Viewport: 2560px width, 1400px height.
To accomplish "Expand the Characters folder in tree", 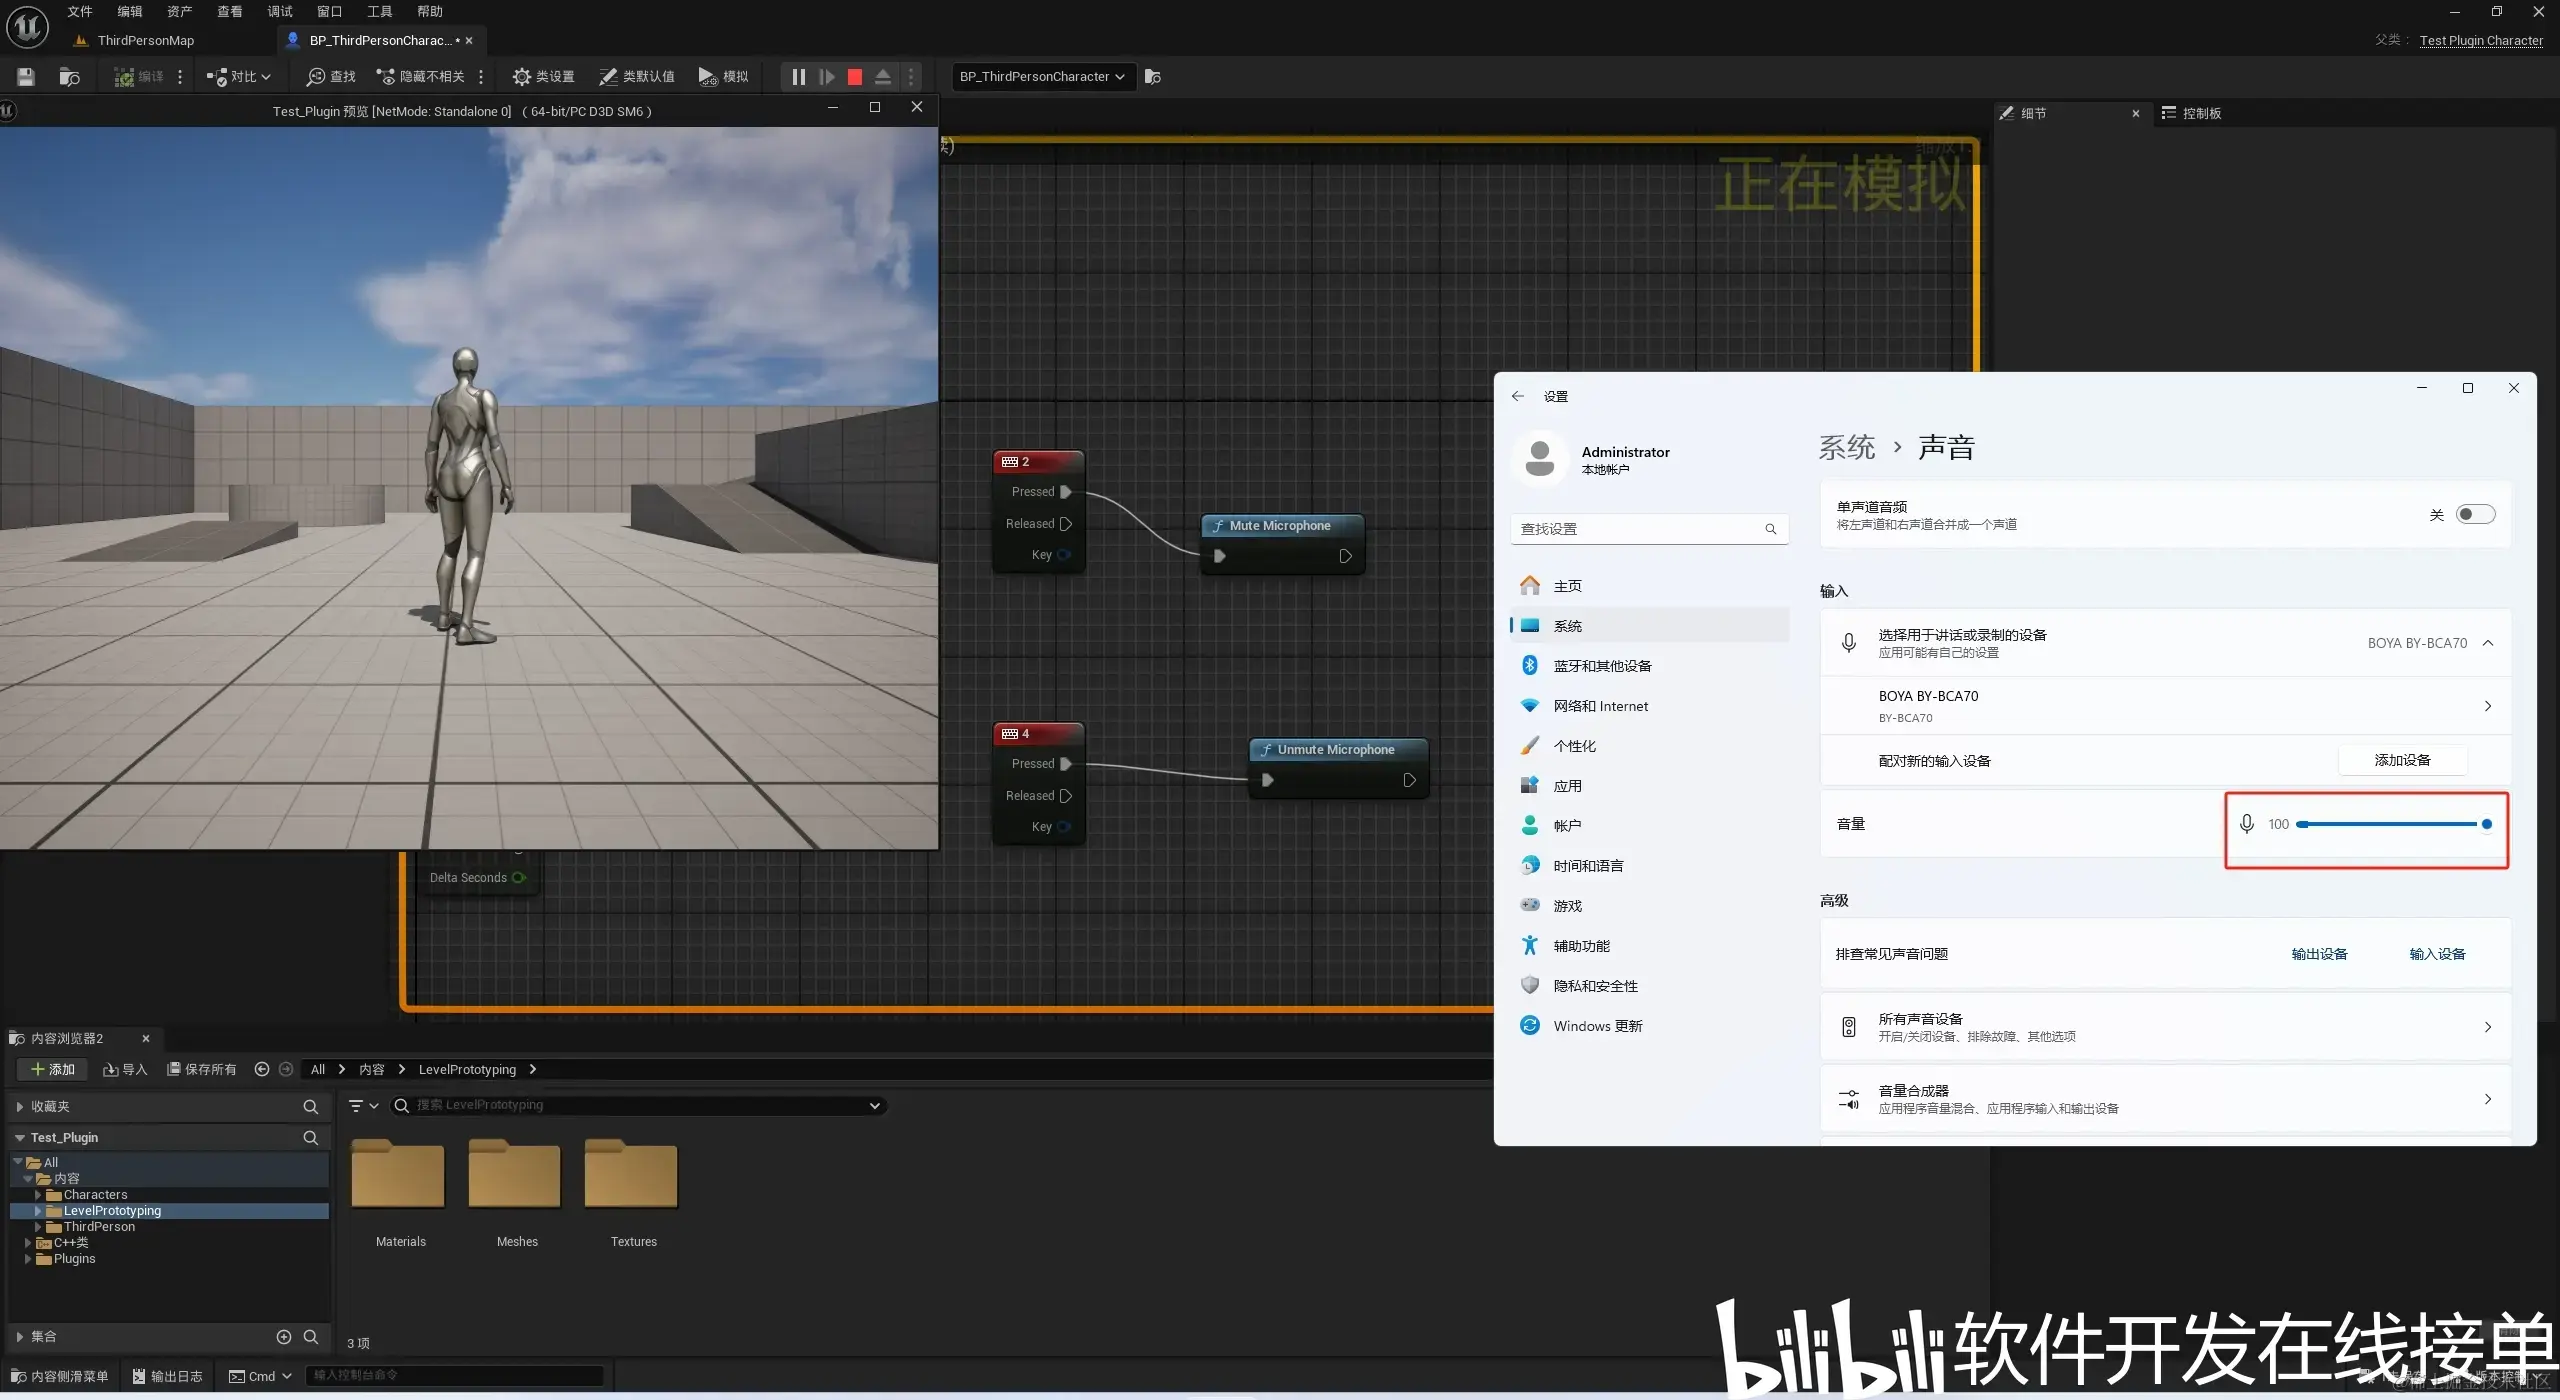I will coord(38,1195).
